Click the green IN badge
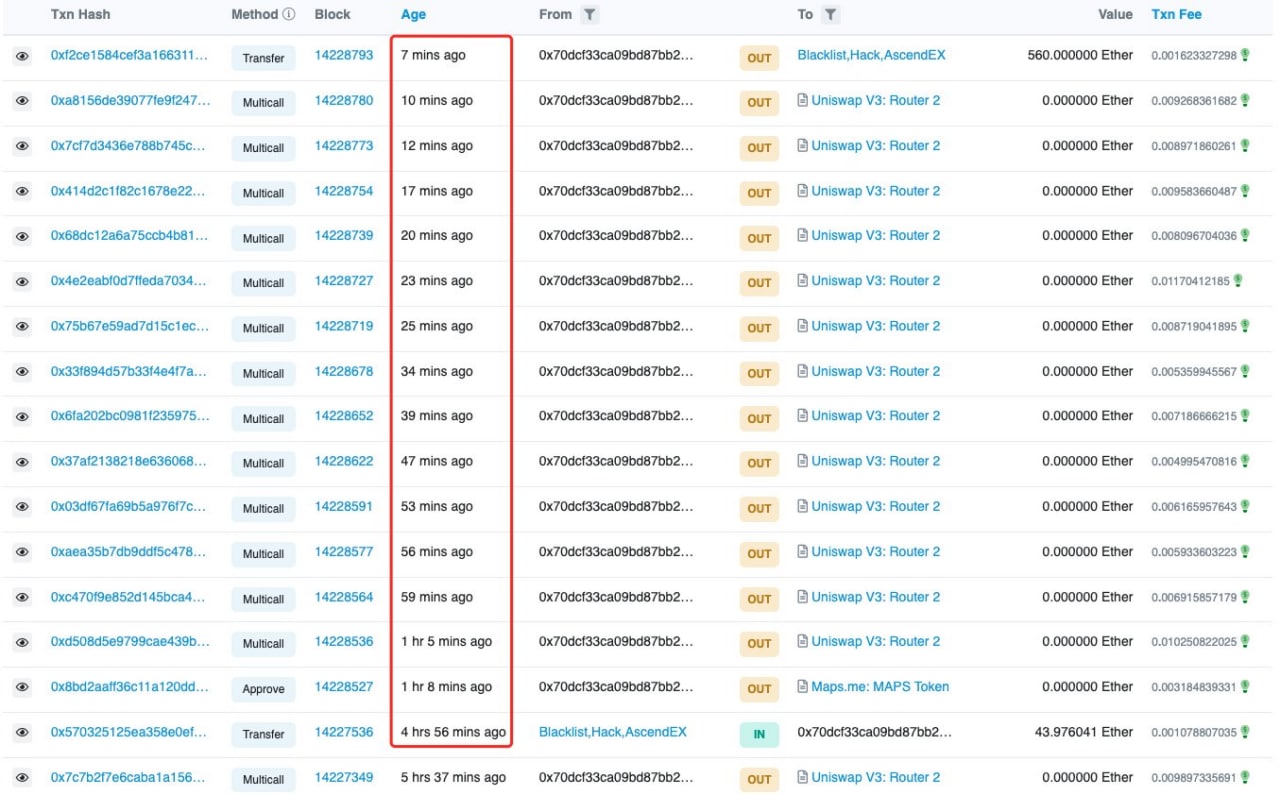 coord(759,734)
